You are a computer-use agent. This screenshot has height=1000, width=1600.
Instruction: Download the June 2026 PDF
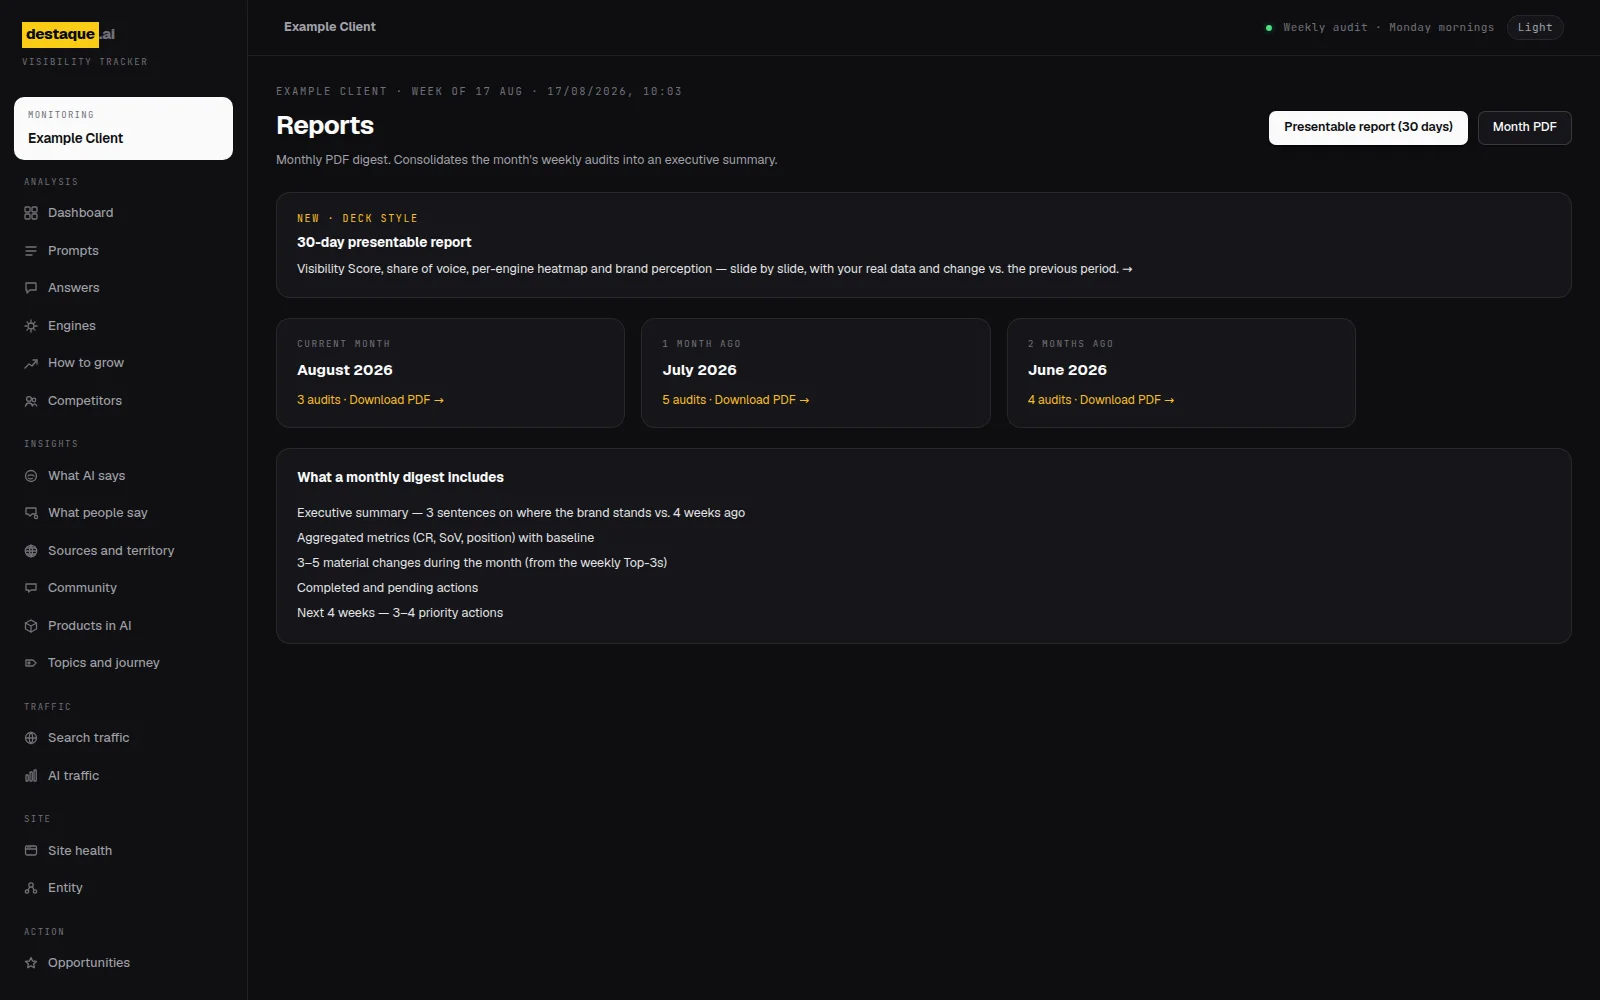(1101, 400)
